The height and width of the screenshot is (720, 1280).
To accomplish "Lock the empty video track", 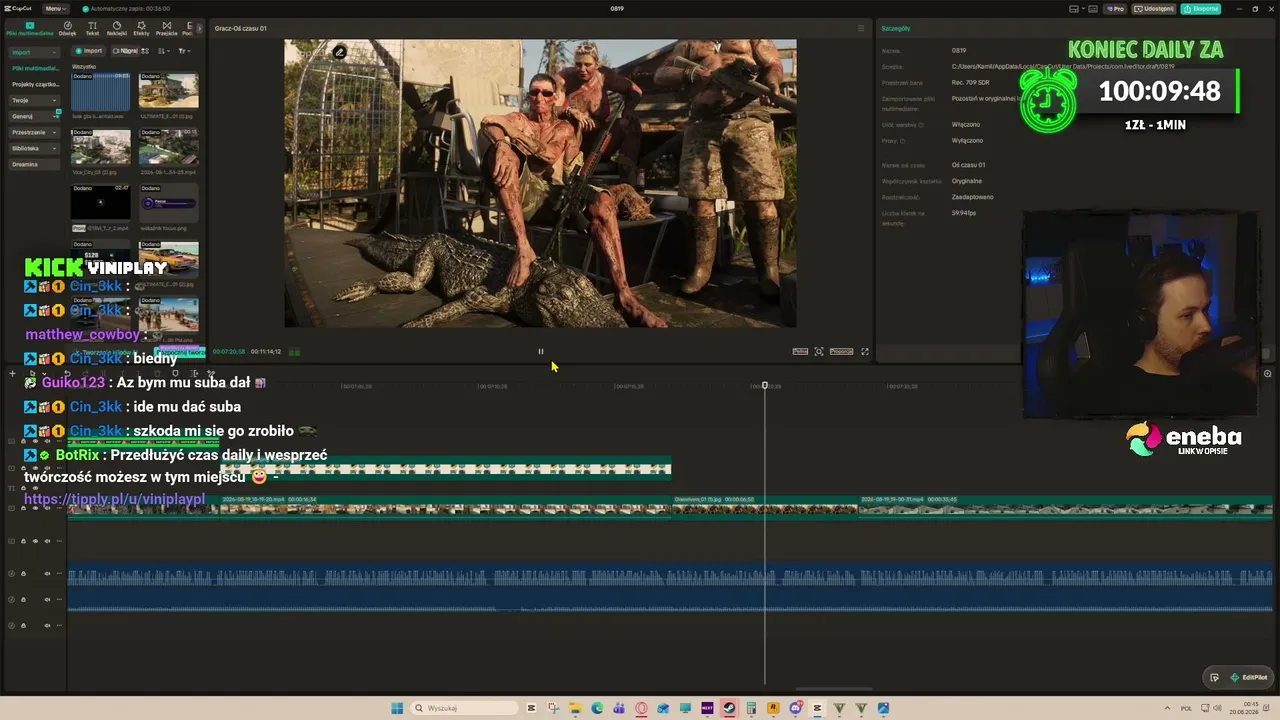I will pos(23,541).
